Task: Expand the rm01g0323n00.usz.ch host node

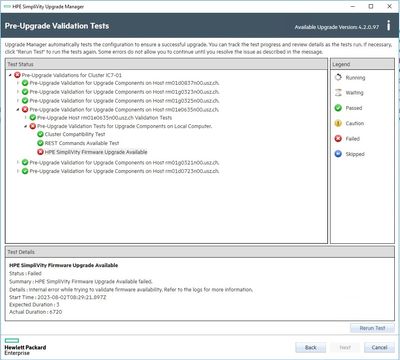Action: point(18,92)
